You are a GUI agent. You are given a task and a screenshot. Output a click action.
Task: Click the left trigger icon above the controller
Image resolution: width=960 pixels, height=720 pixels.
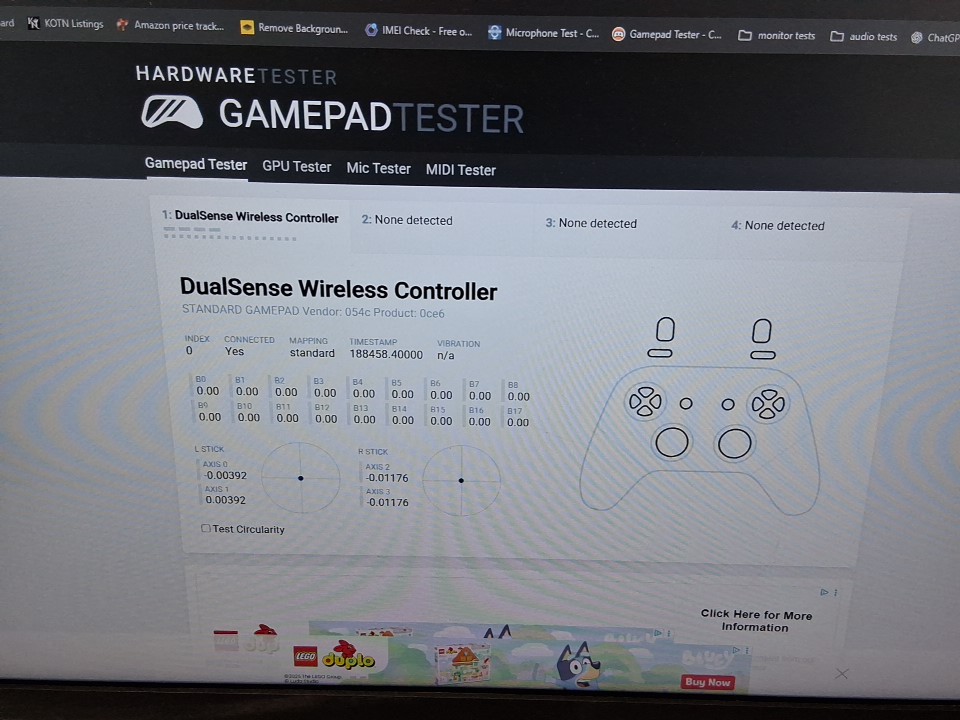(664, 330)
